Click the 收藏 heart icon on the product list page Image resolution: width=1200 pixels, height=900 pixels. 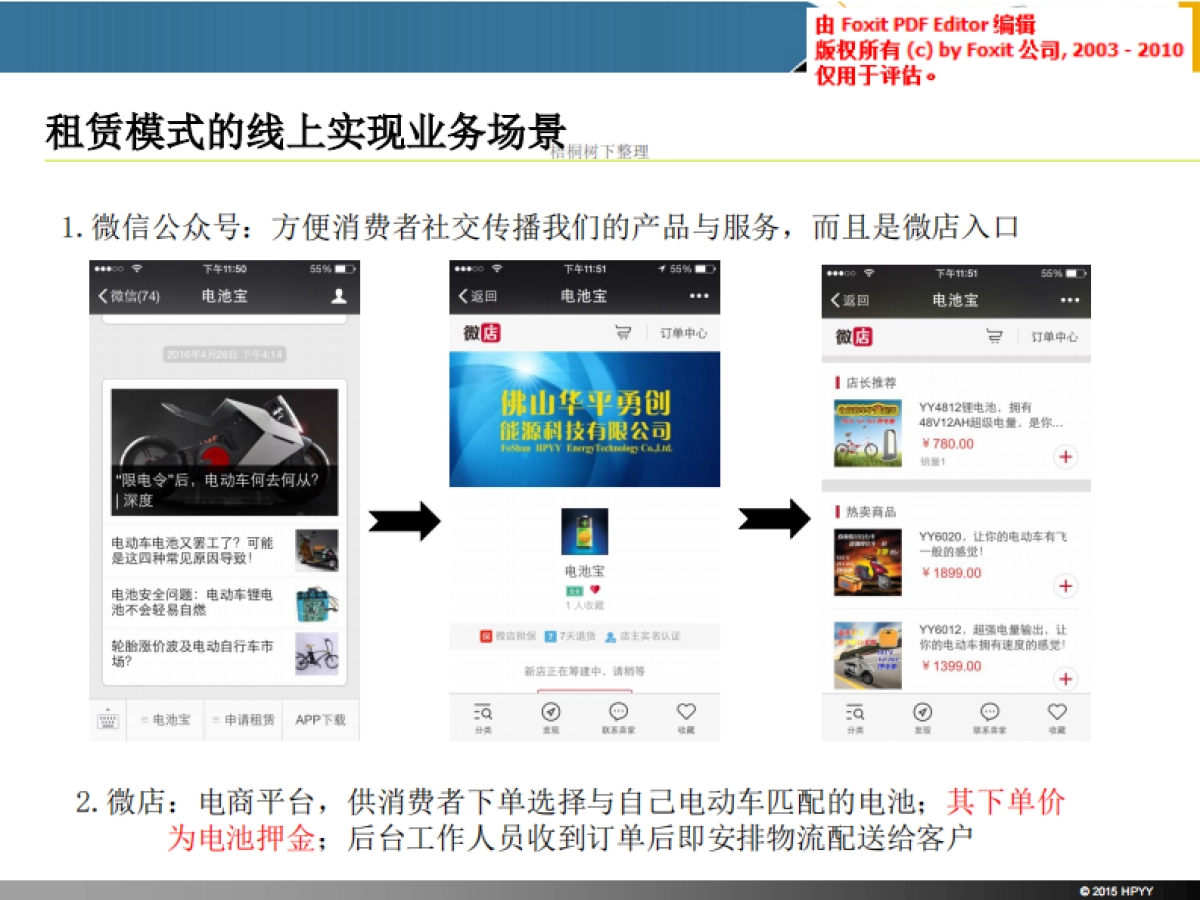[x=1057, y=716]
